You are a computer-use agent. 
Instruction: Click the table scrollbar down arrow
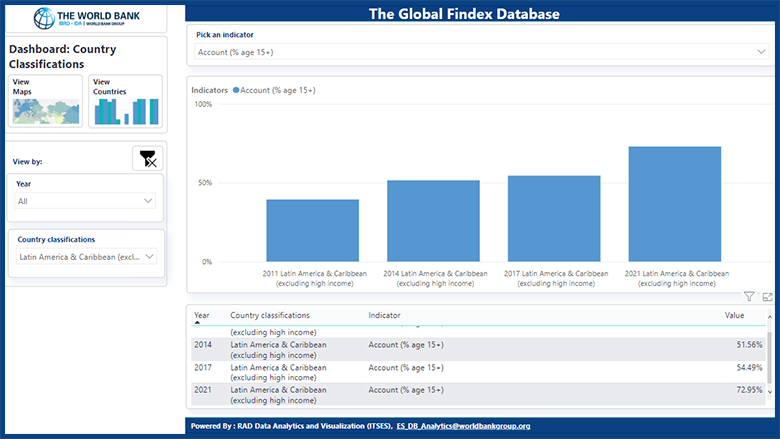coord(770,392)
